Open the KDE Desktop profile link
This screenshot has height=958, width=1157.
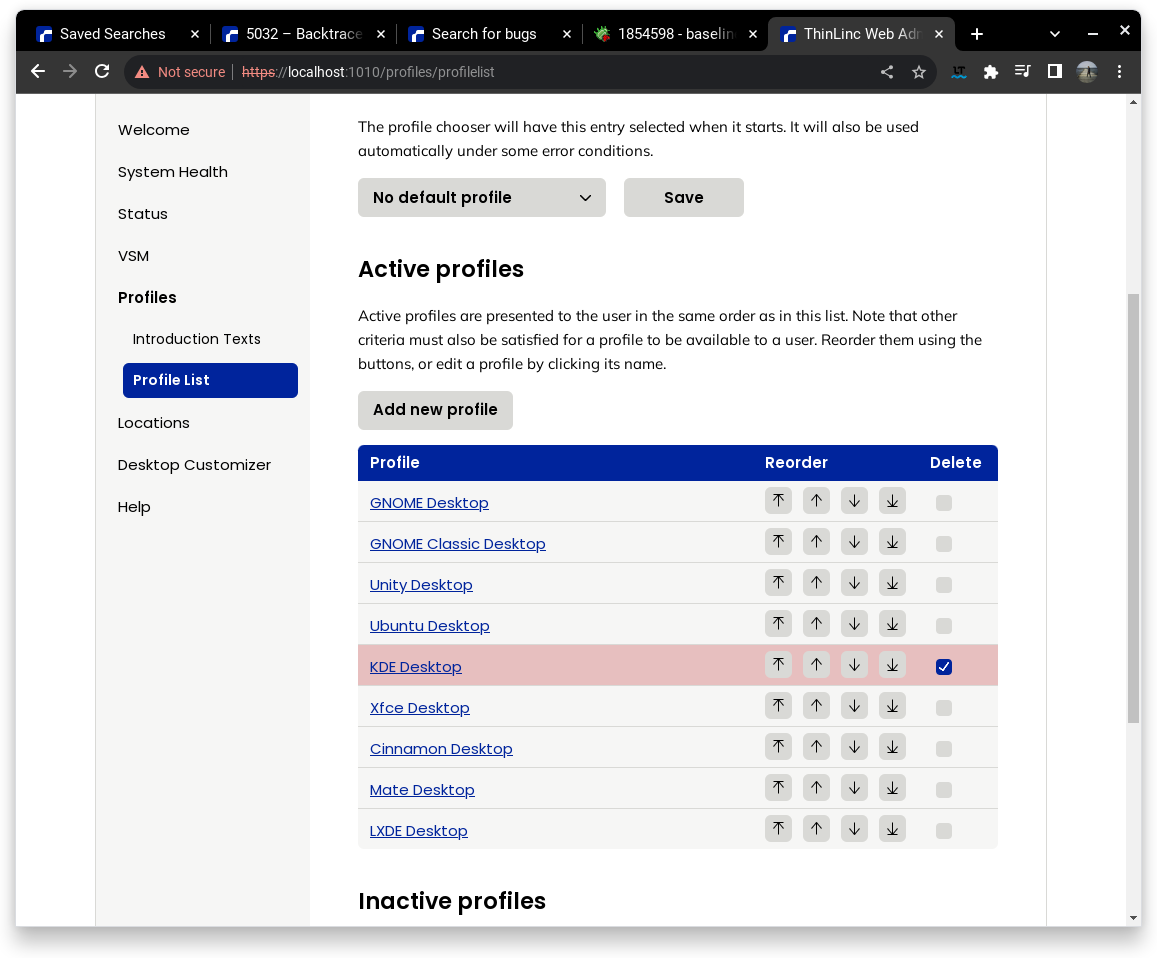click(x=415, y=666)
